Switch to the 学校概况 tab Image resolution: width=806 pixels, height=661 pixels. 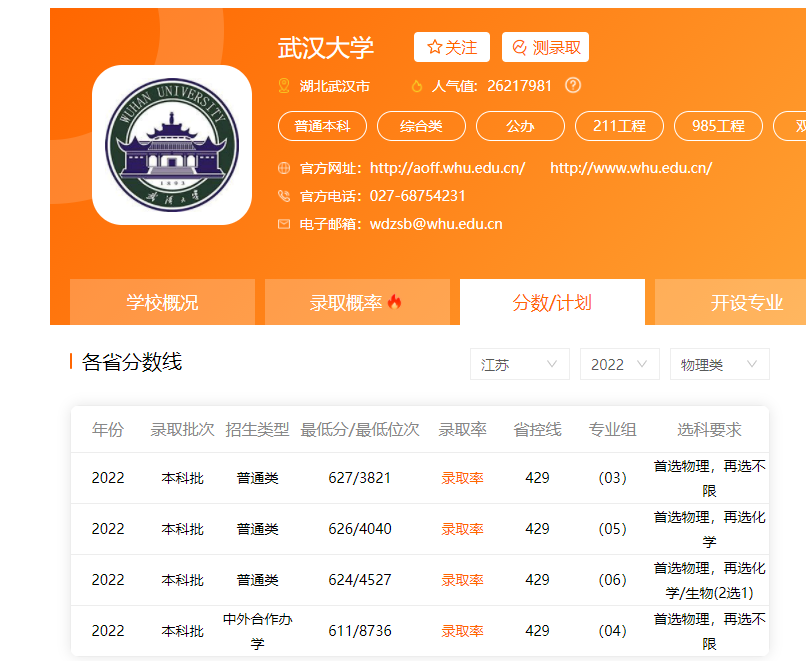162,302
